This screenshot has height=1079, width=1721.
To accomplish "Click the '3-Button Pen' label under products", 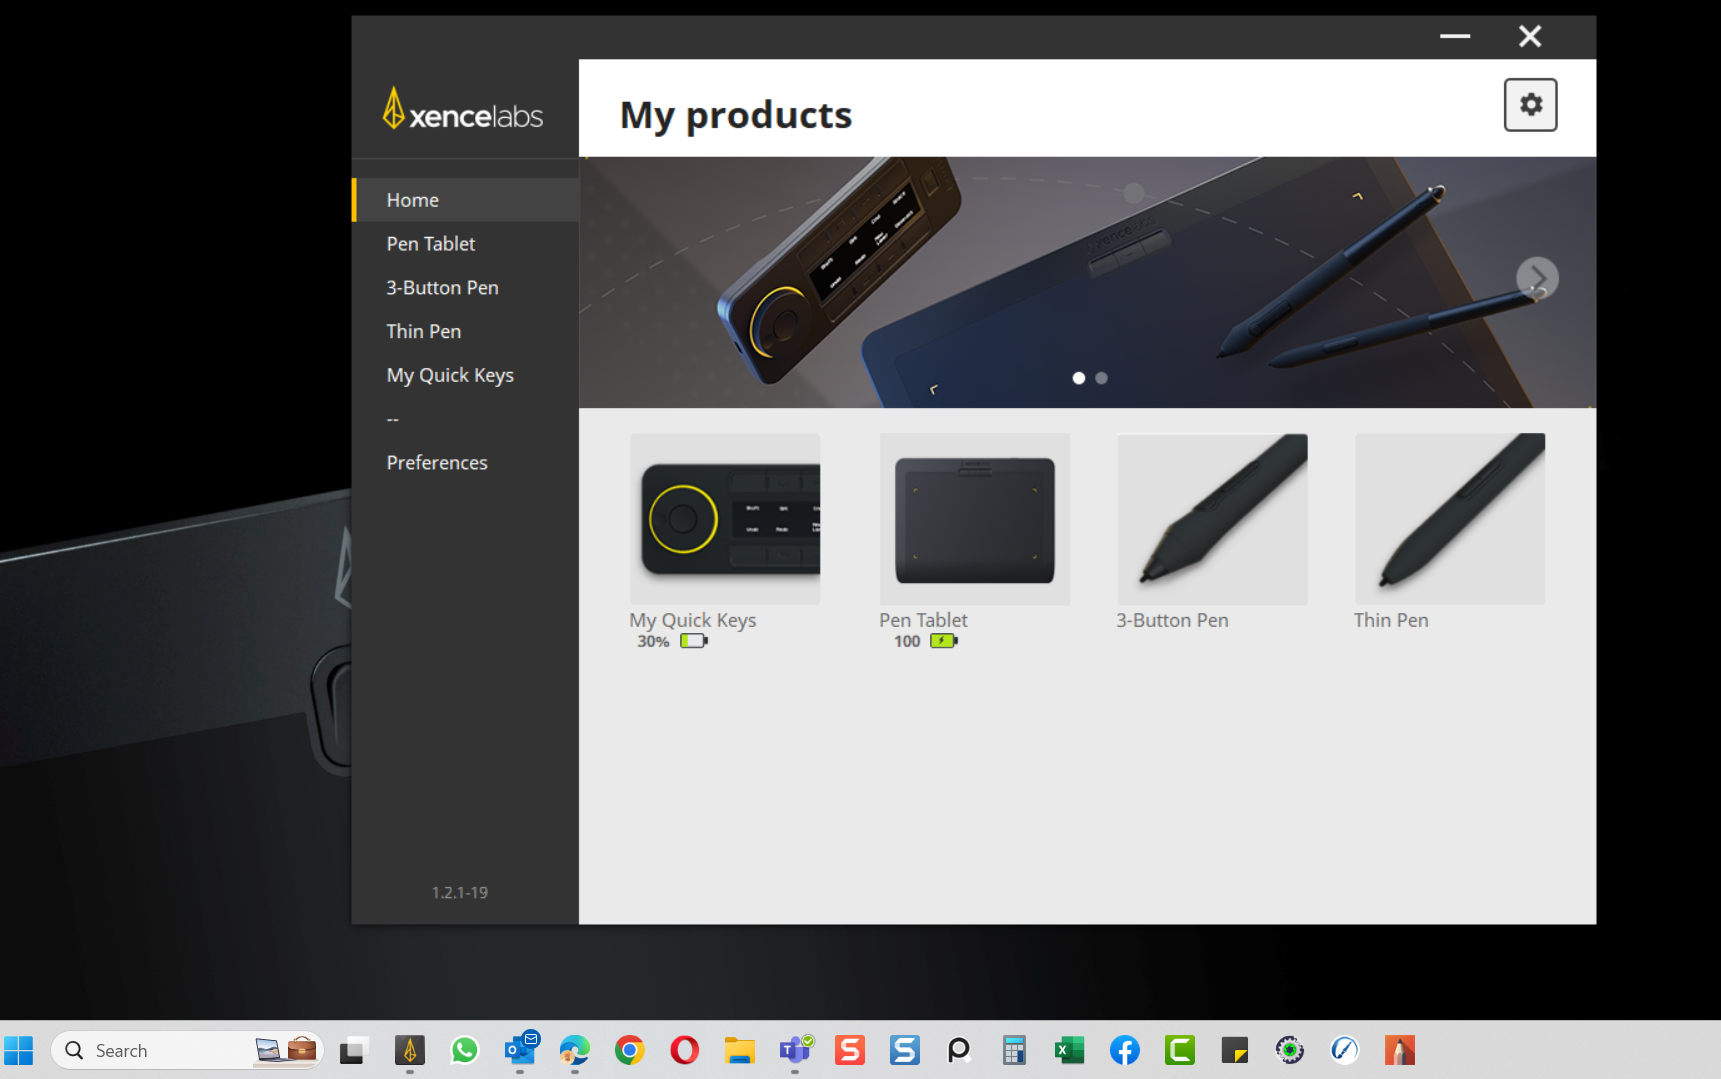I will pyautogui.click(x=1172, y=620).
